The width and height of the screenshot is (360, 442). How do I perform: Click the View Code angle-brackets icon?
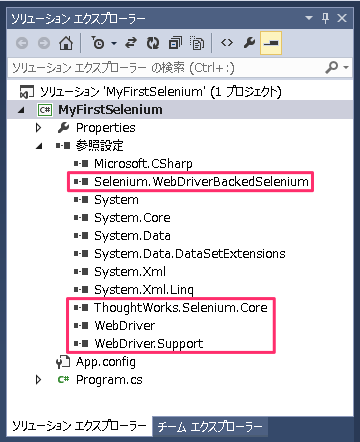227,43
